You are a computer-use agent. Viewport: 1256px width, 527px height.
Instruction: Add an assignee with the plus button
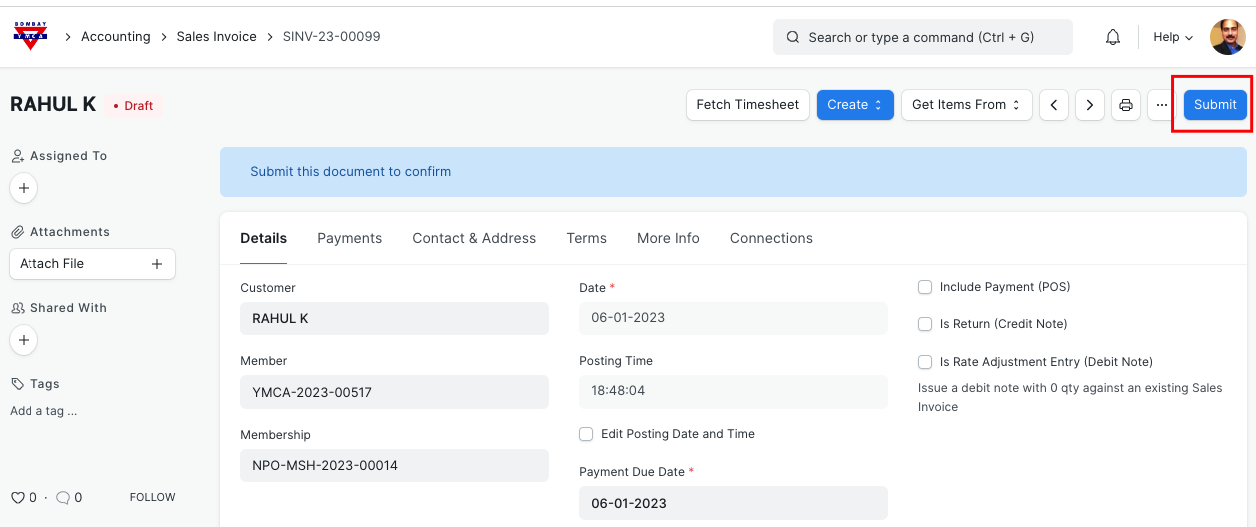click(24, 188)
